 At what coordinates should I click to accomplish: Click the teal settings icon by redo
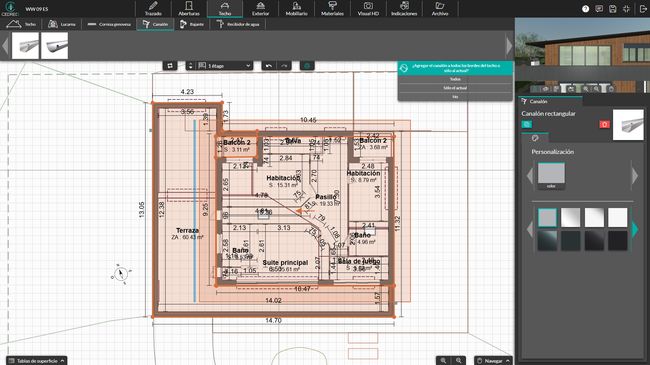coord(307,66)
